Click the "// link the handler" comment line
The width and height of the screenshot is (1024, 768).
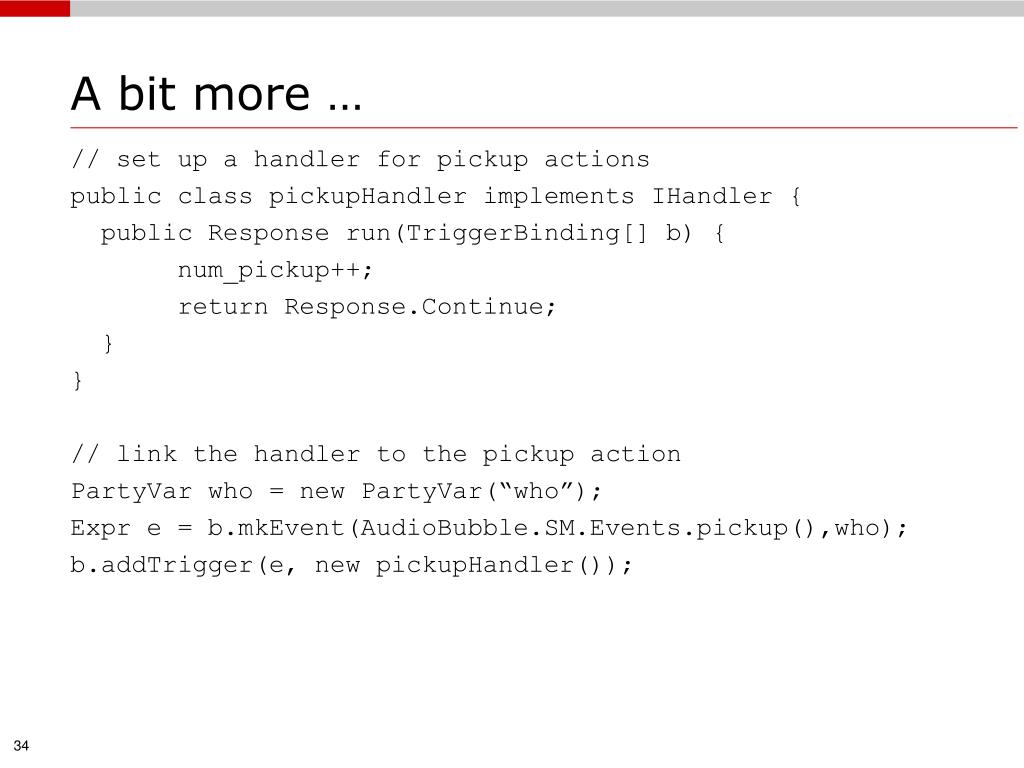pos(375,455)
